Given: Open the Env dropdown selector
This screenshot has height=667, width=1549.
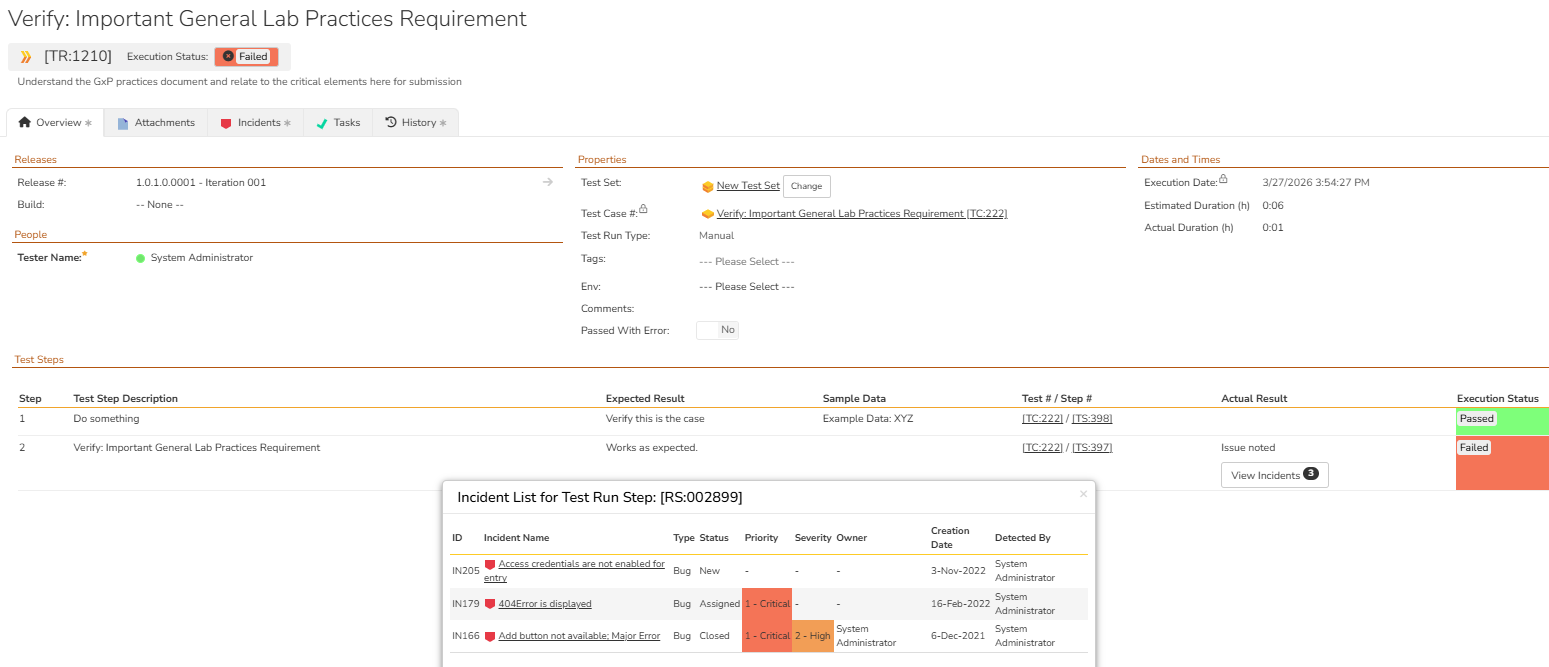Looking at the screenshot, I should pyautogui.click(x=746, y=287).
